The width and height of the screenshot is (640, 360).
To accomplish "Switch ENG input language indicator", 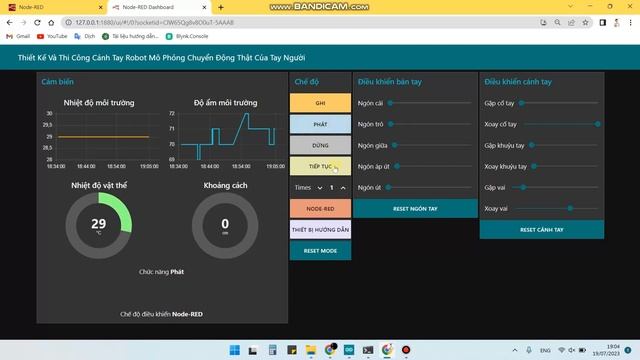I will (x=545, y=350).
